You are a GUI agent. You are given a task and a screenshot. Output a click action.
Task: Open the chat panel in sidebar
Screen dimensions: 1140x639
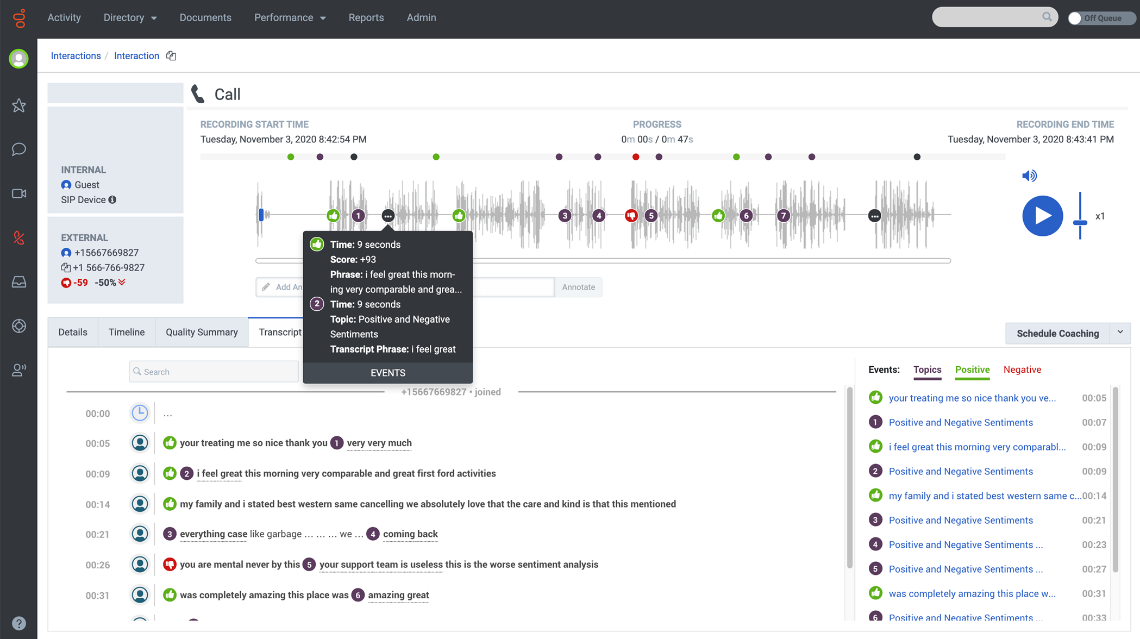(19, 149)
